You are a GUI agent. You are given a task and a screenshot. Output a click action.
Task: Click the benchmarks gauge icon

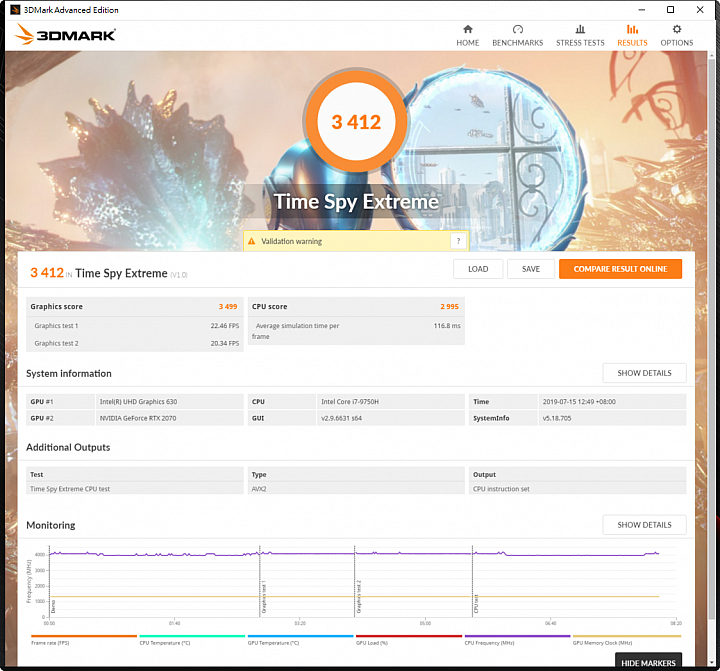518,29
